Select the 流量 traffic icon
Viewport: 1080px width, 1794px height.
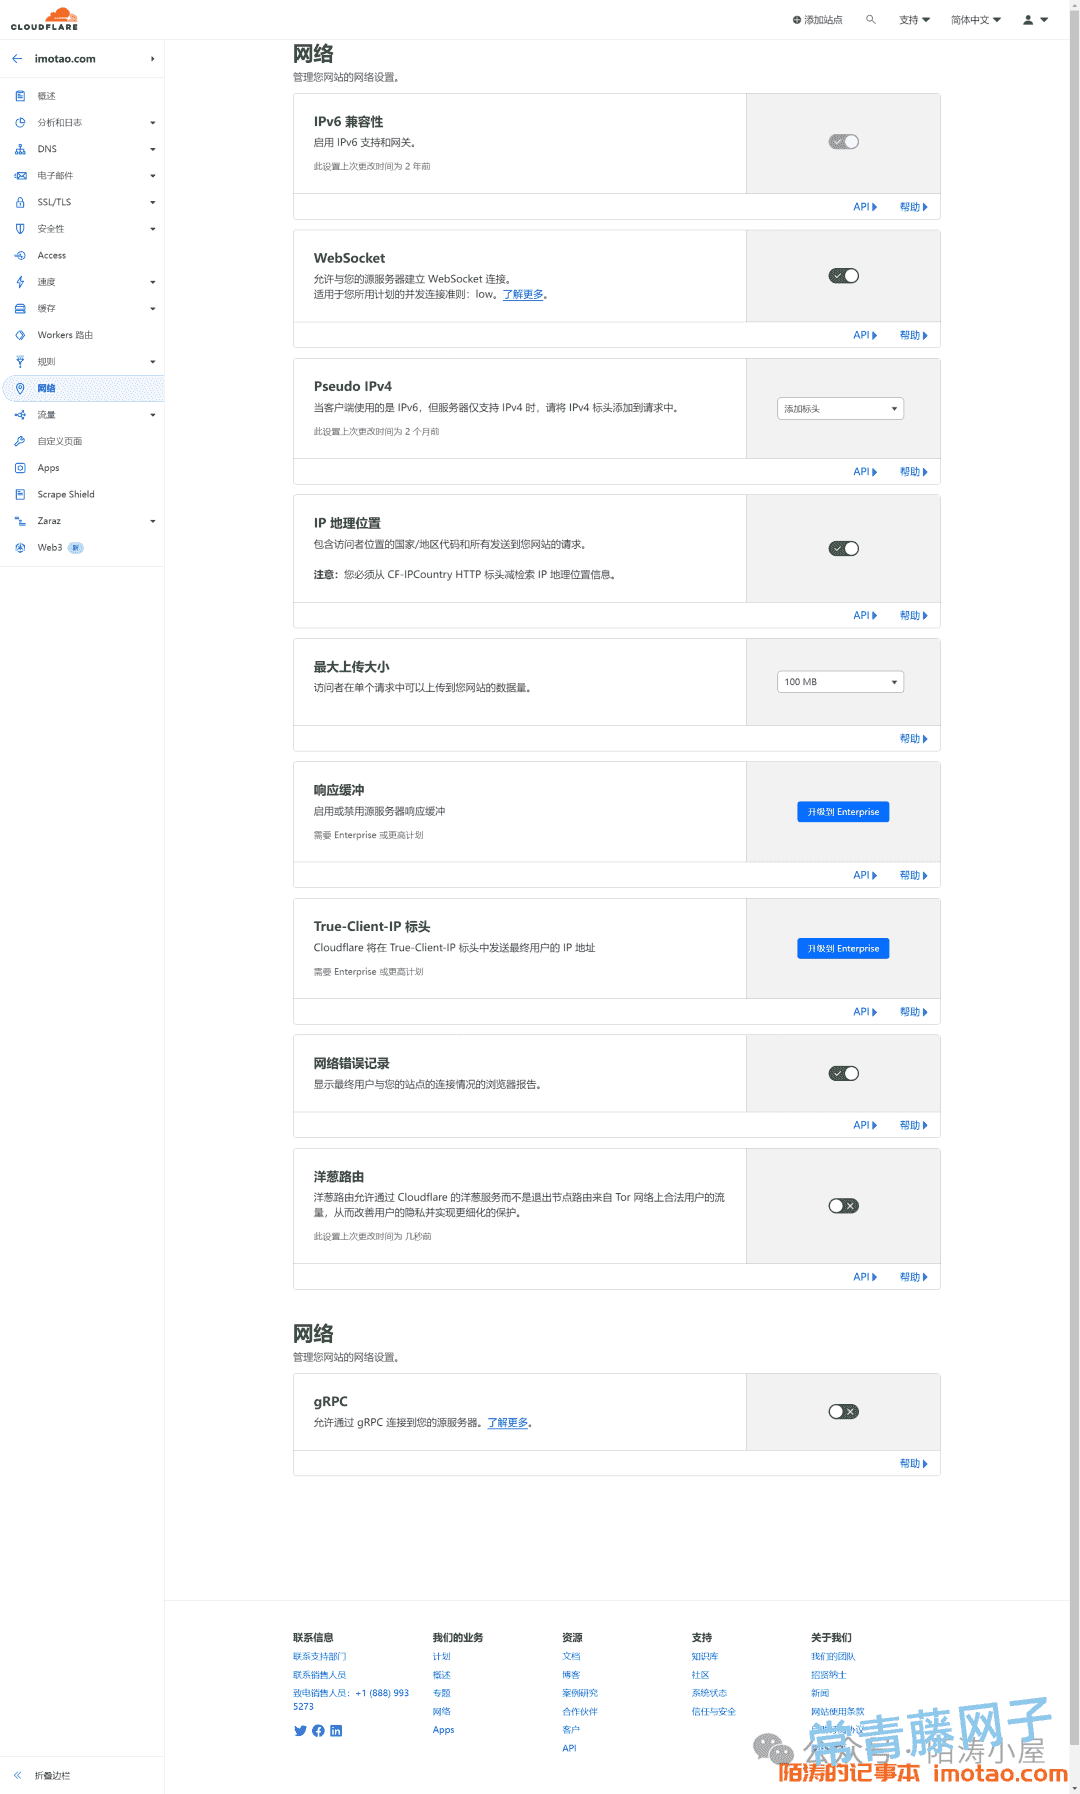coord(20,415)
